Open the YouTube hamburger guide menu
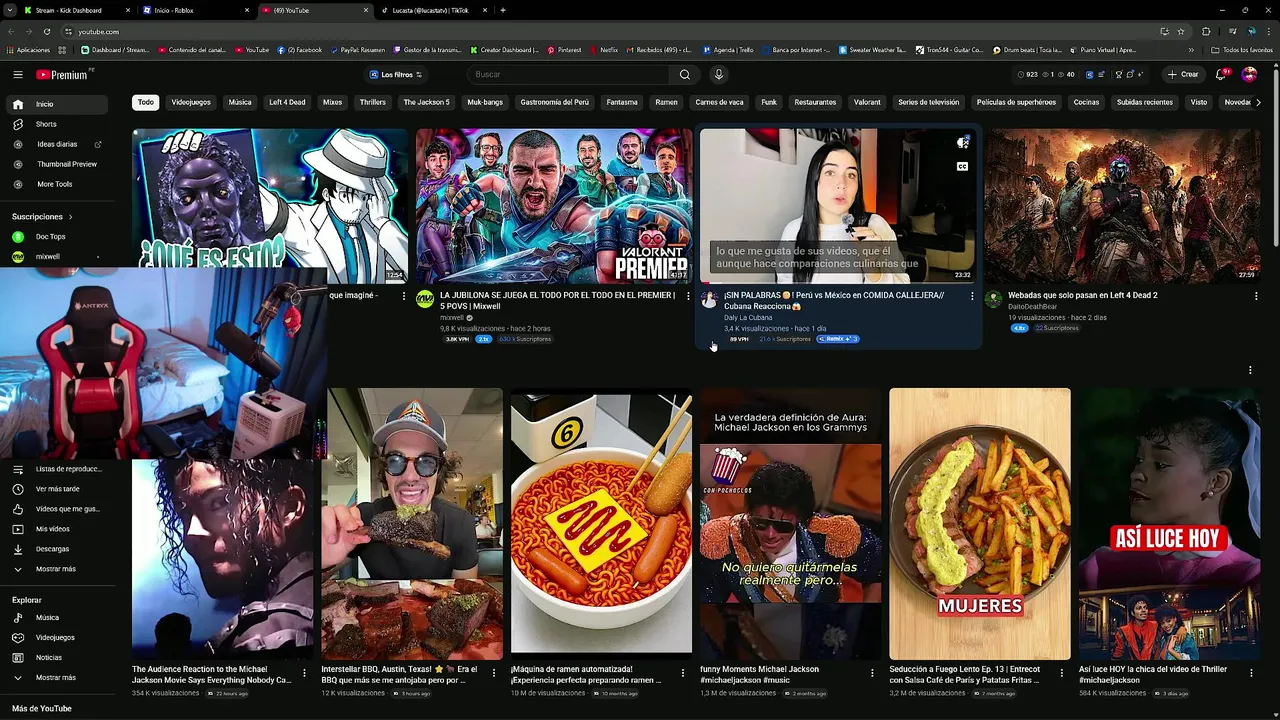 click(x=18, y=74)
